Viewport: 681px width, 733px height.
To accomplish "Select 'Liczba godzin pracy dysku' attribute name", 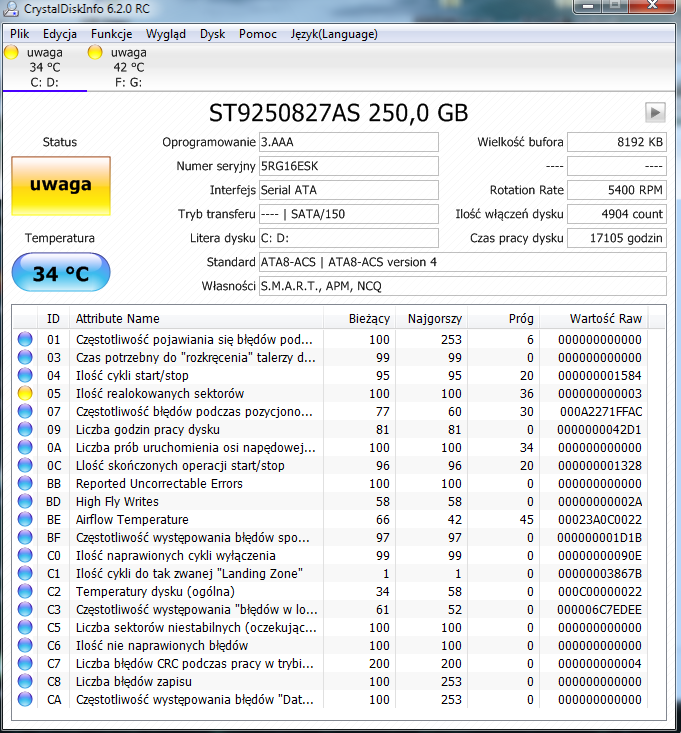I will [x=148, y=430].
